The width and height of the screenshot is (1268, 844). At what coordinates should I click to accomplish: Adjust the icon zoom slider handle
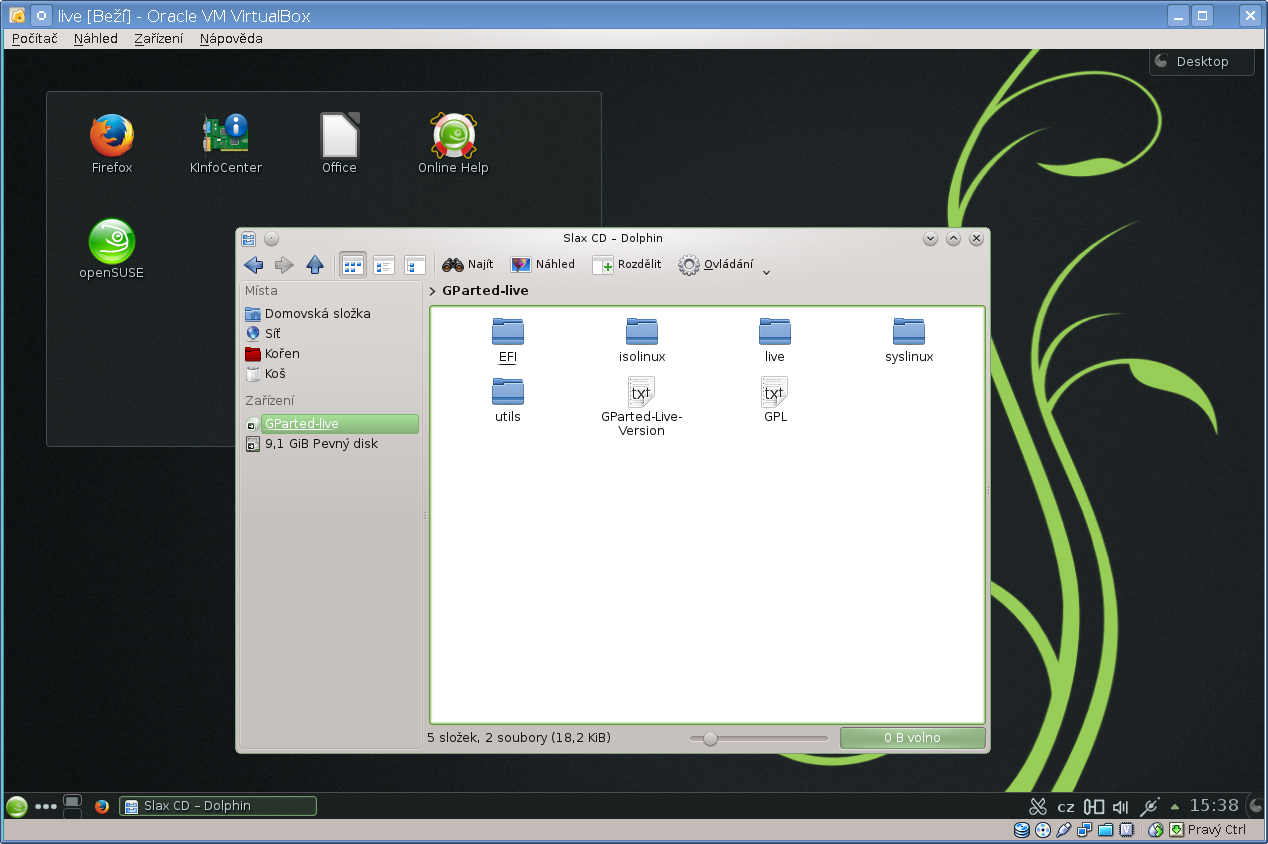pos(710,738)
